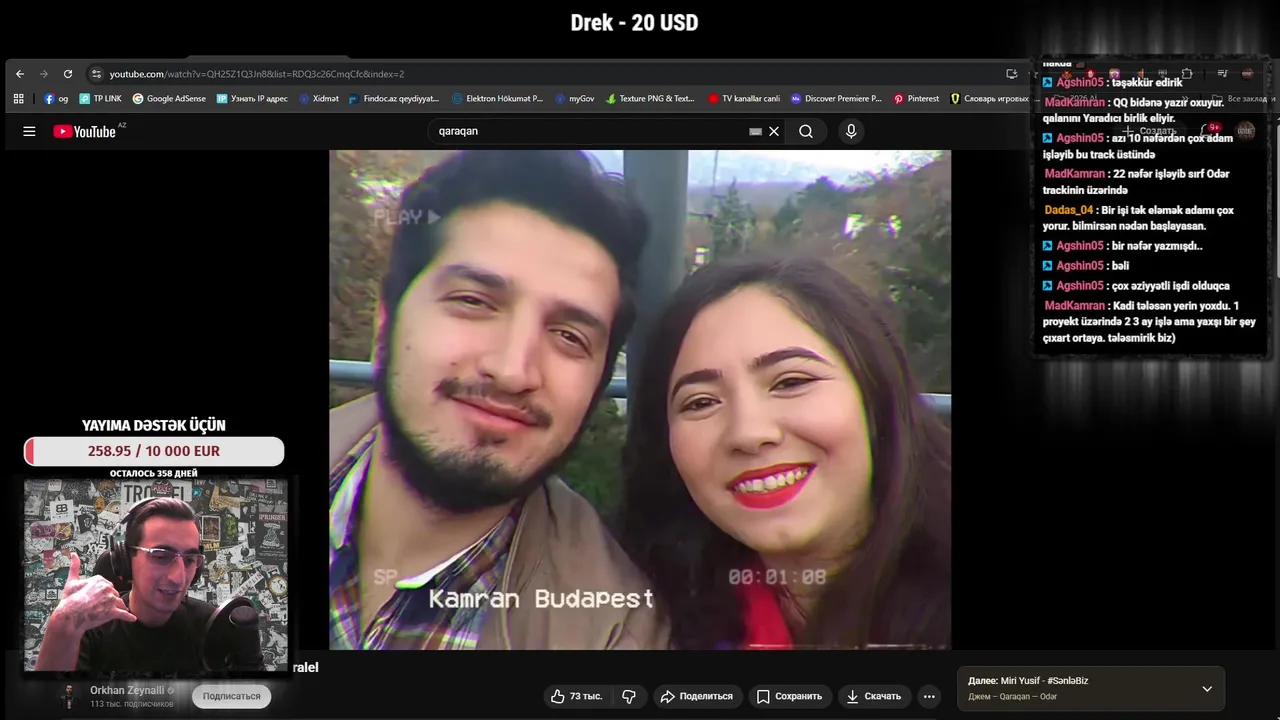Viewport: 1280px width, 720px height.
Task: Open the site information icon in address bar
Action: 96,74
